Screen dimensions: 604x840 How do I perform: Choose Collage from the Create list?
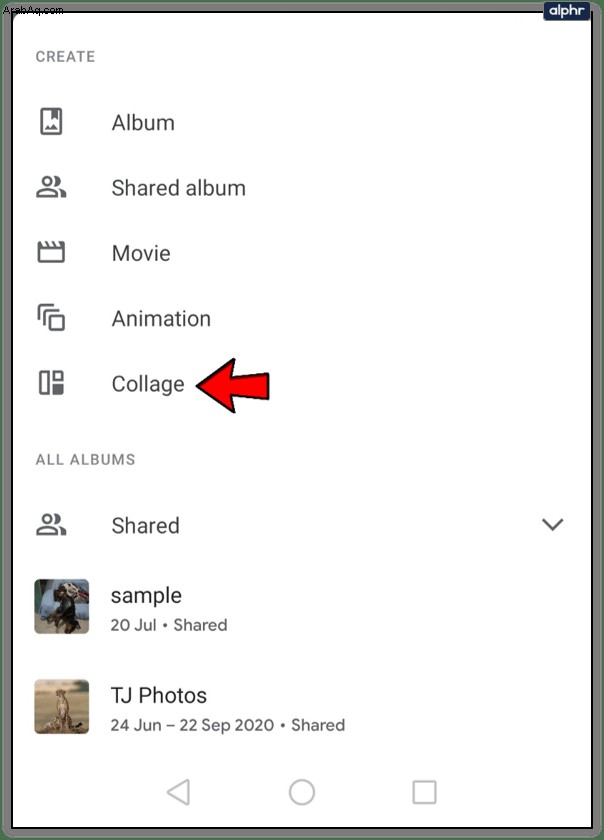[148, 385]
